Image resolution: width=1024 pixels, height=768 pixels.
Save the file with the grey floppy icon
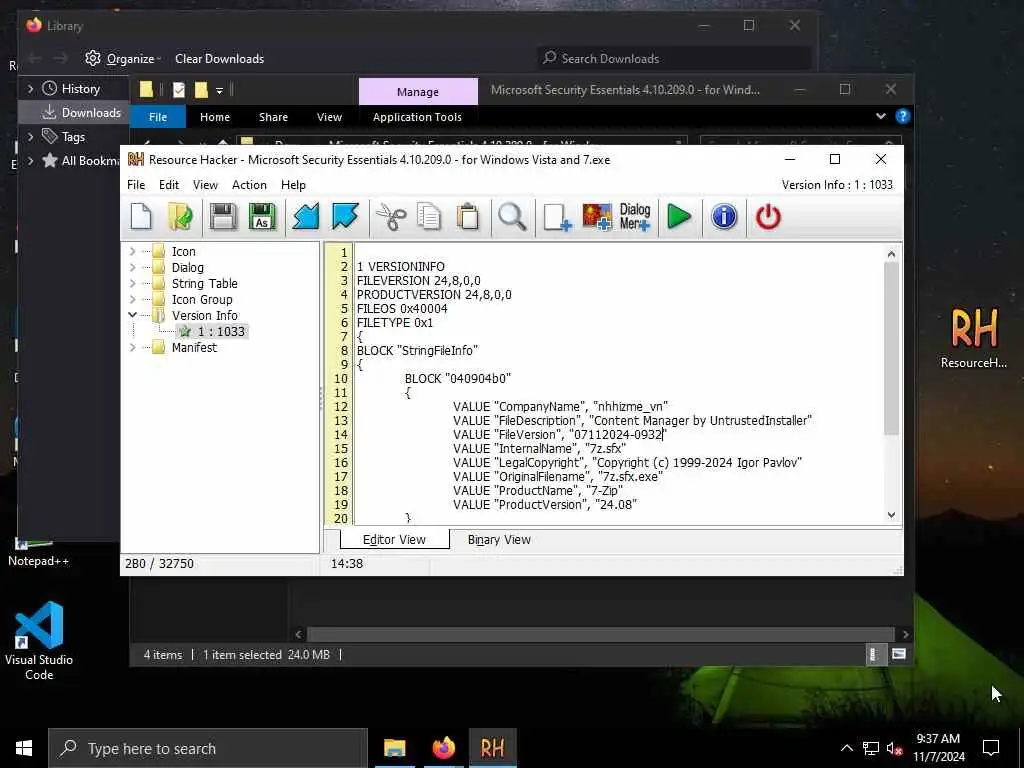point(223,217)
